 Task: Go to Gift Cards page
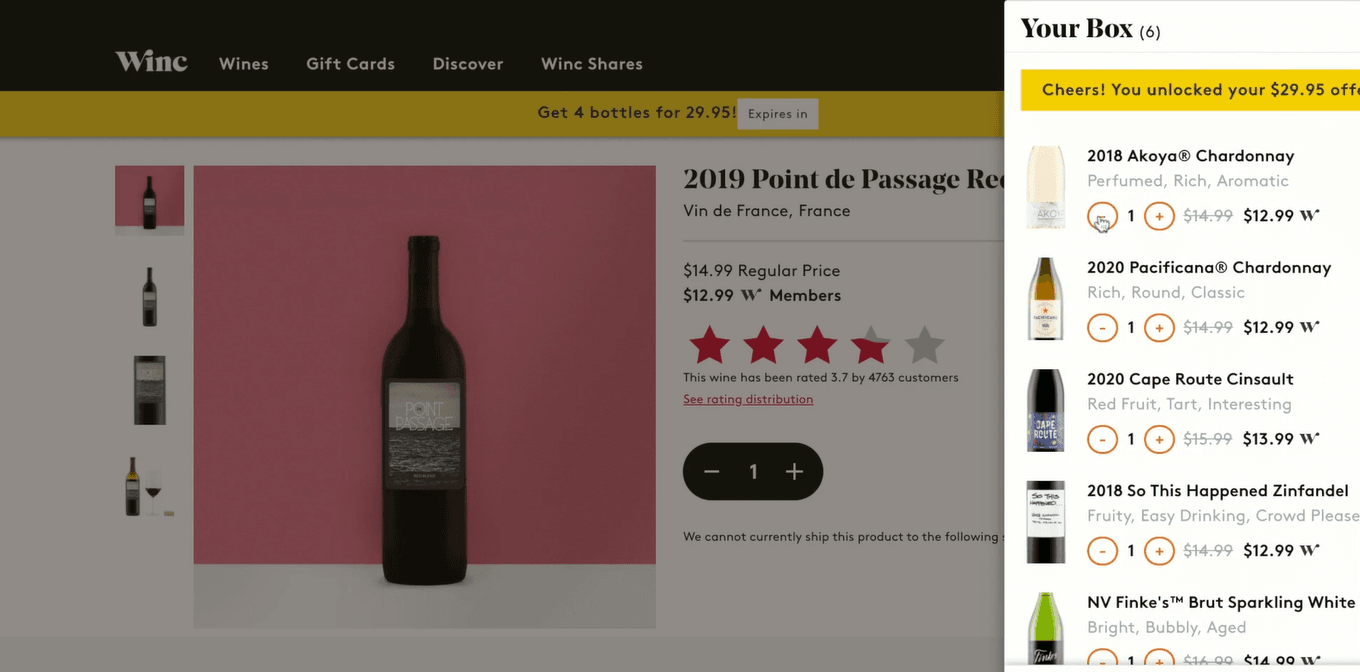[350, 64]
